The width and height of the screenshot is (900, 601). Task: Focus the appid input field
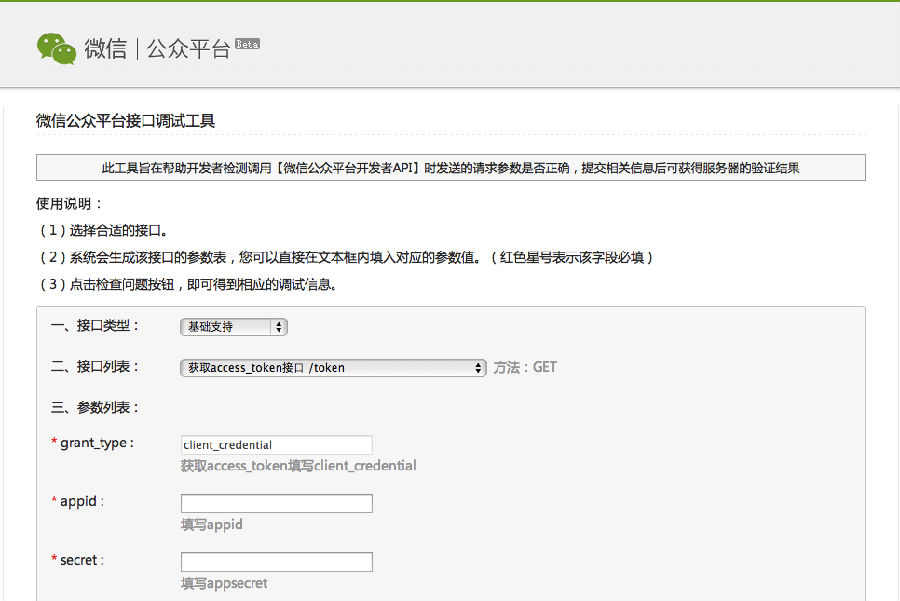pos(277,503)
